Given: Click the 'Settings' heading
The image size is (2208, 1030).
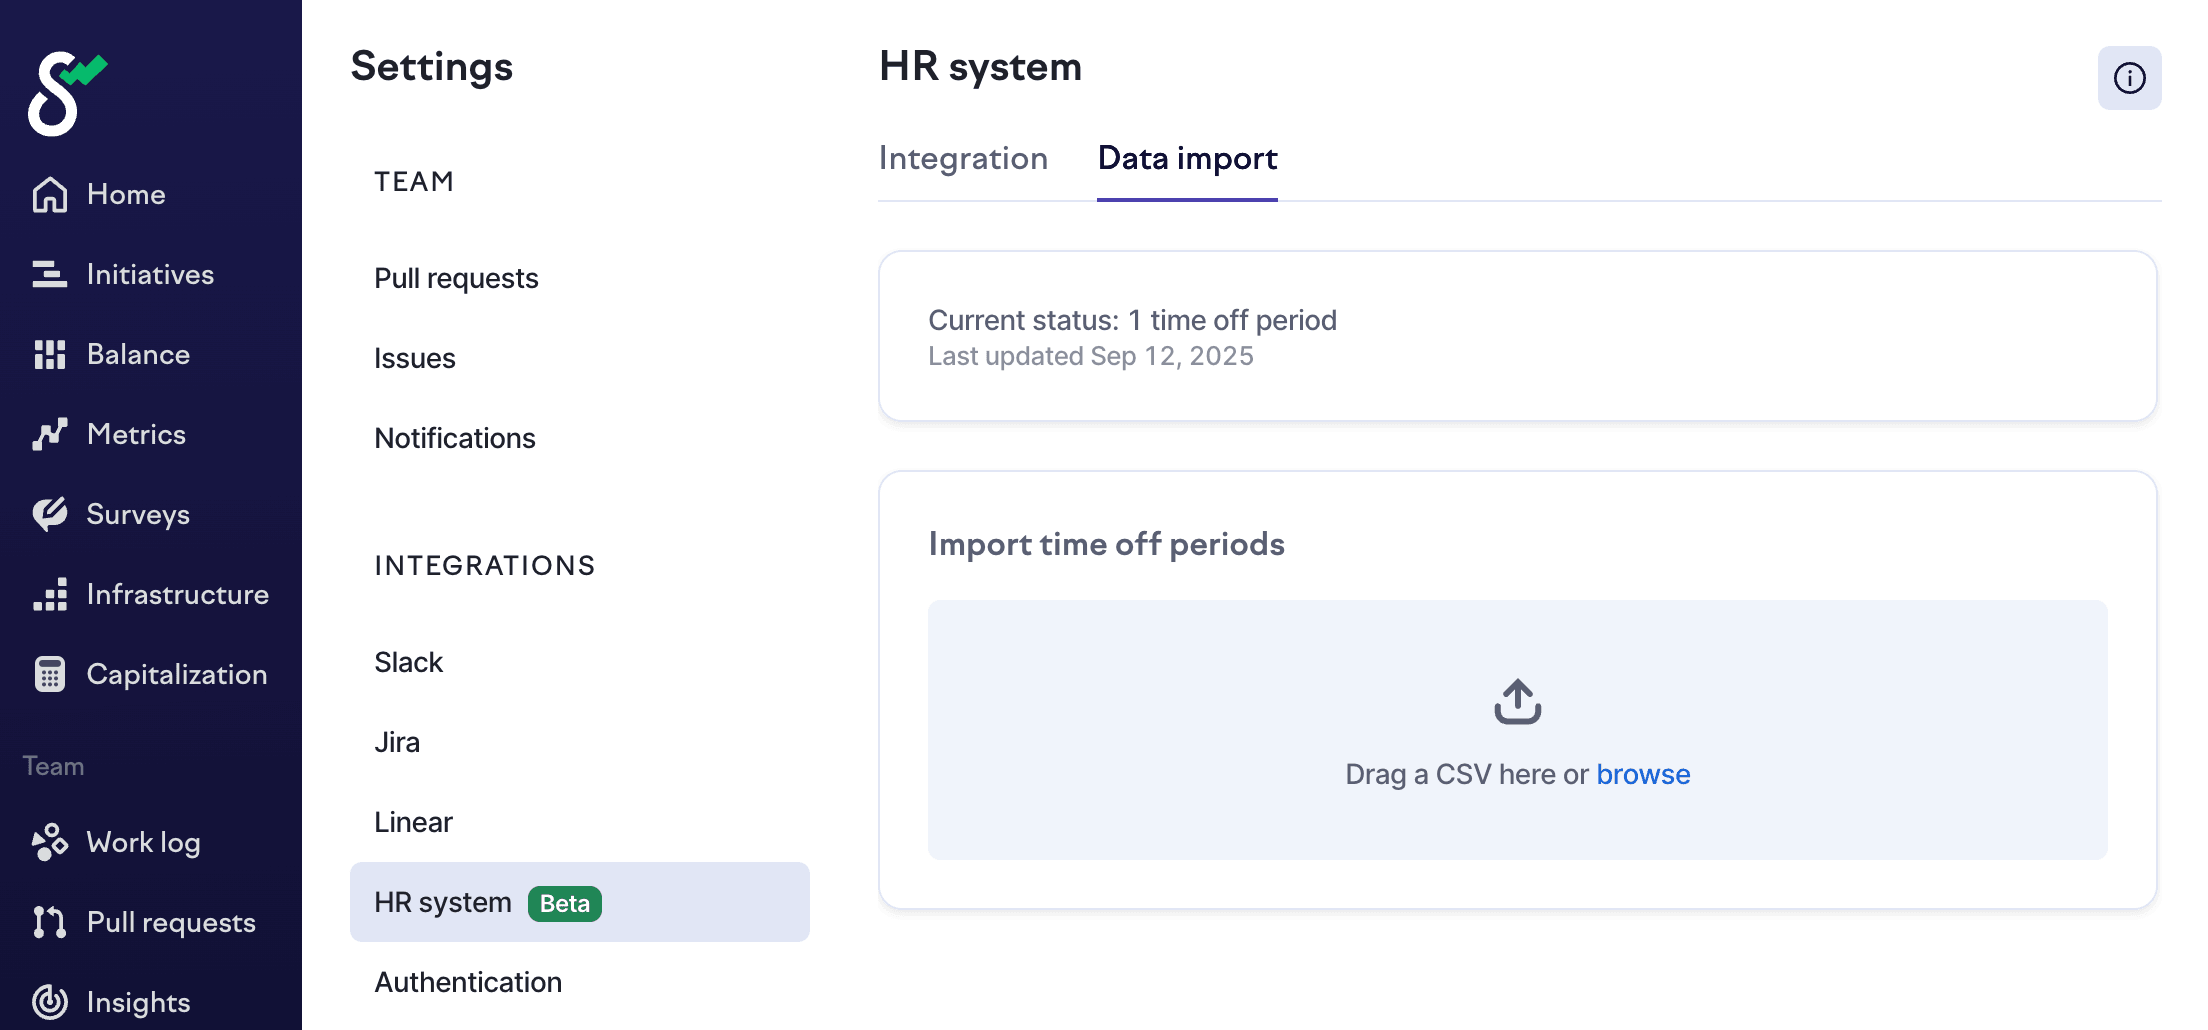Looking at the screenshot, I should click(x=432, y=67).
